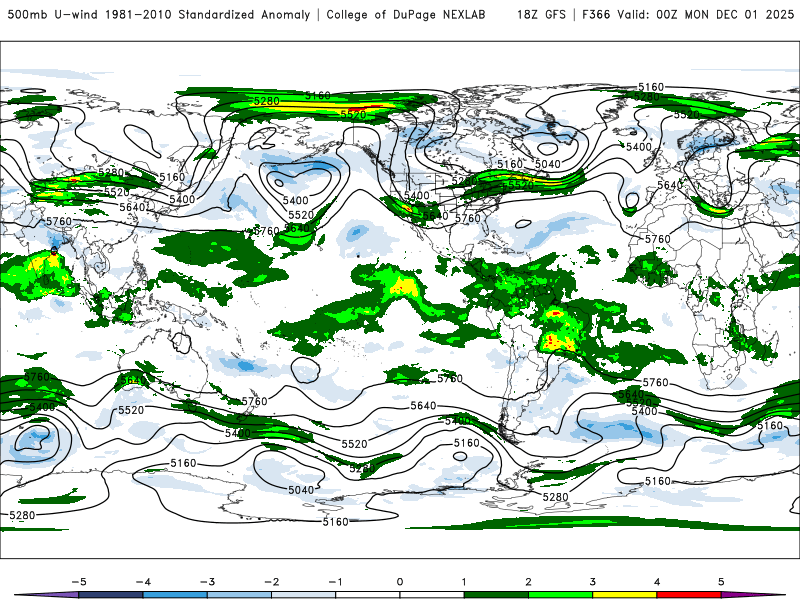Click the '5' colorbar label

point(721,582)
